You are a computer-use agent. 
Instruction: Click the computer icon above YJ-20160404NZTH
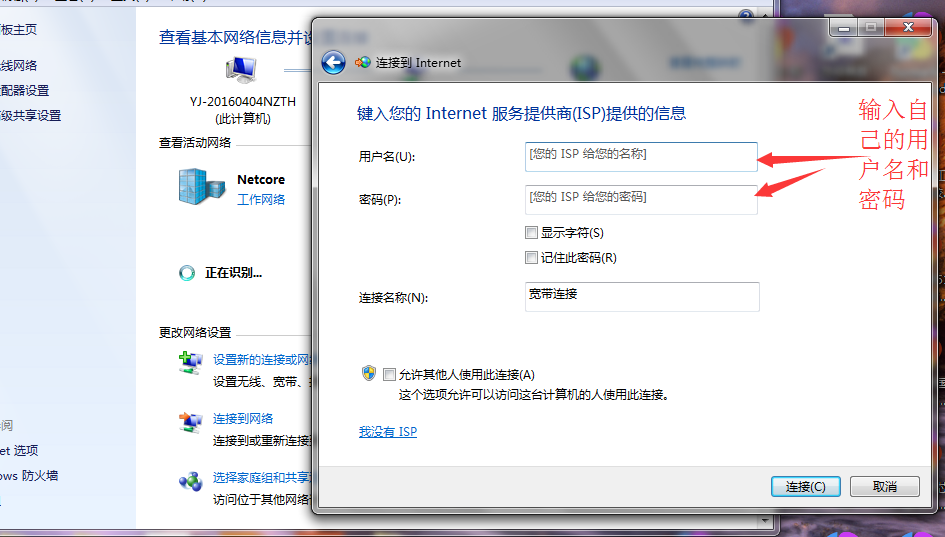(x=240, y=70)
